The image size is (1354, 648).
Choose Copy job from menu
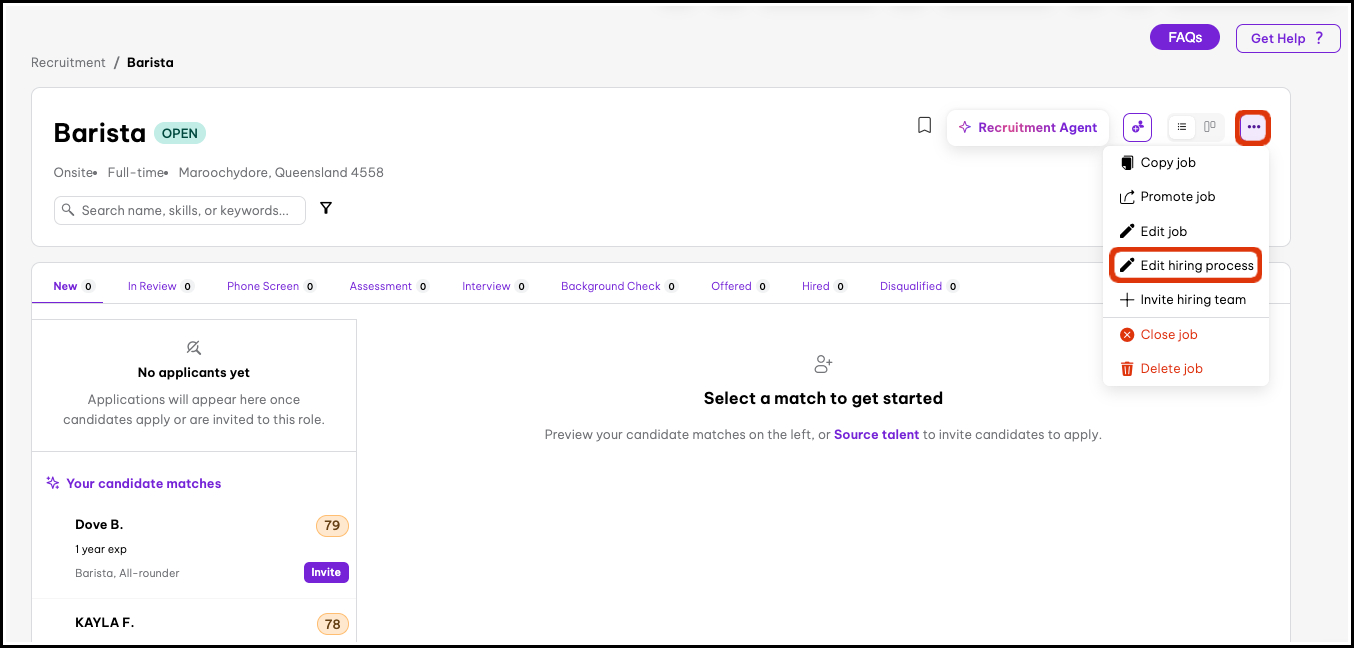(1186, 163)
